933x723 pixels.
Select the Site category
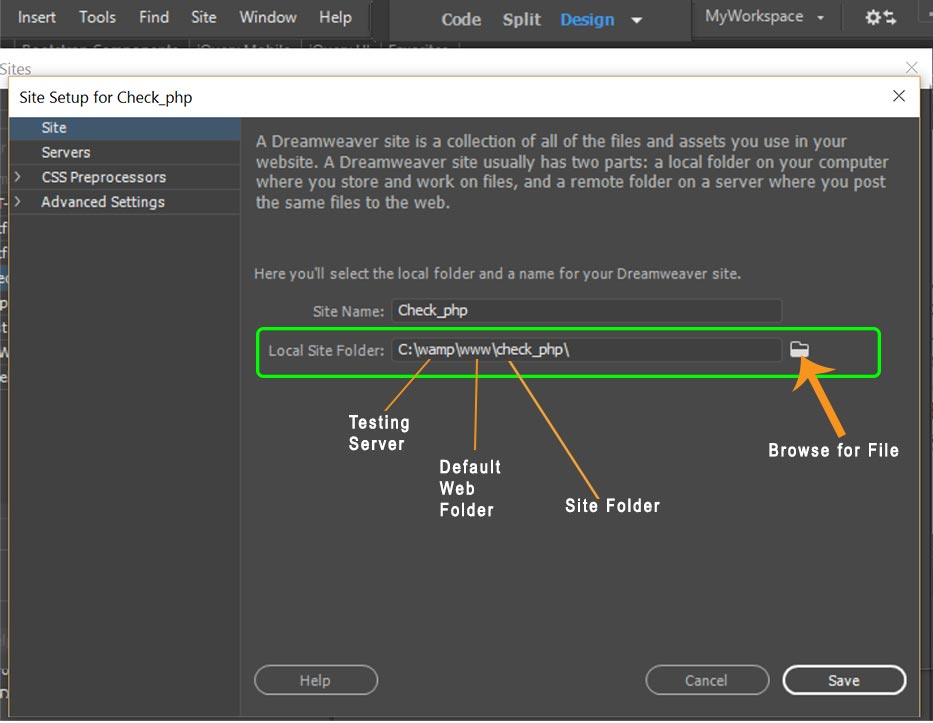[54, 128]
